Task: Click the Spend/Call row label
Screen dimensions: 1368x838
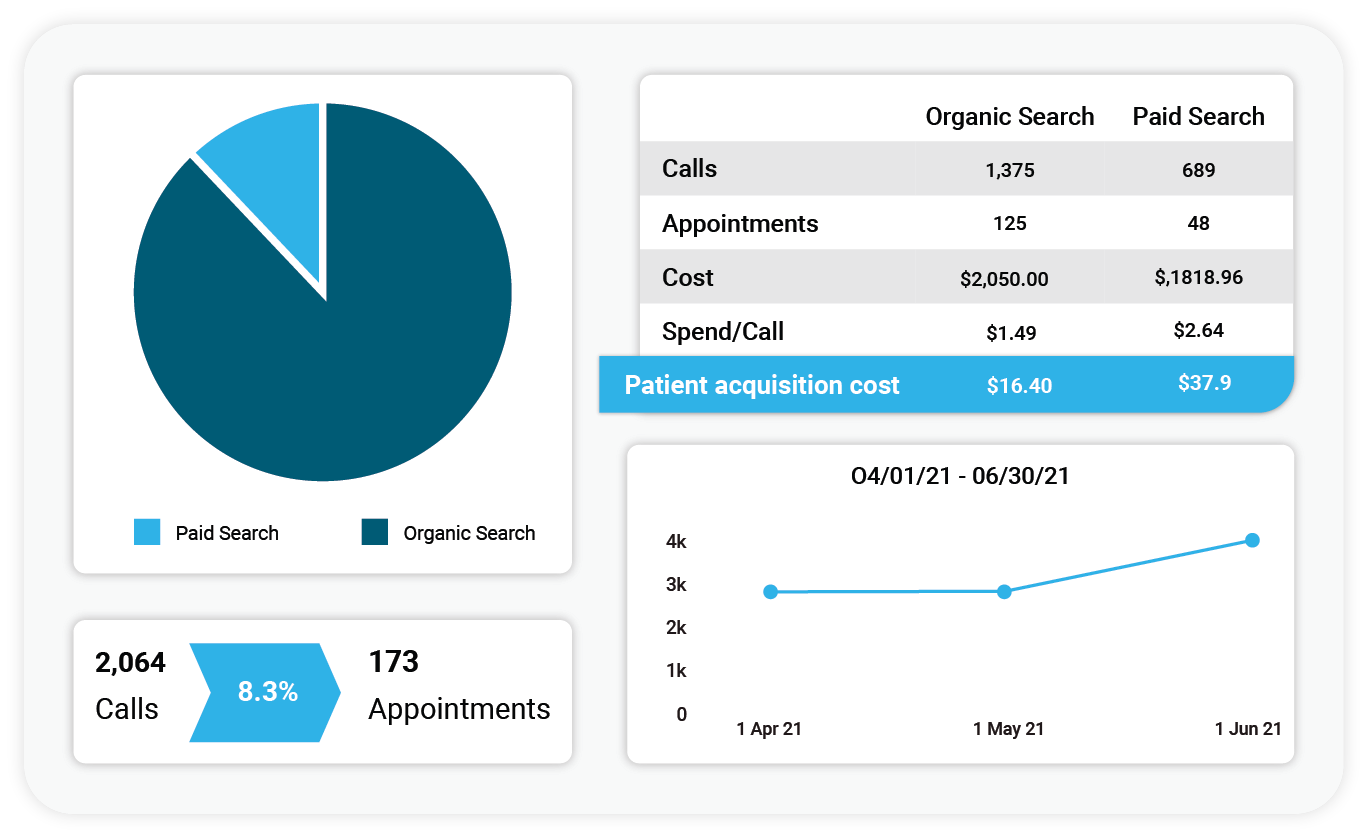Action: coord(722,332)
